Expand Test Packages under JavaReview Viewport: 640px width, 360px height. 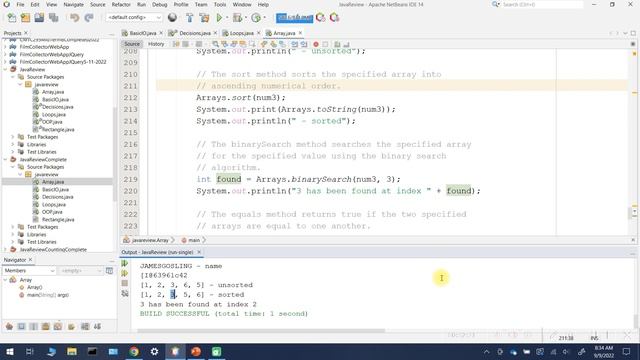[13, 137]
